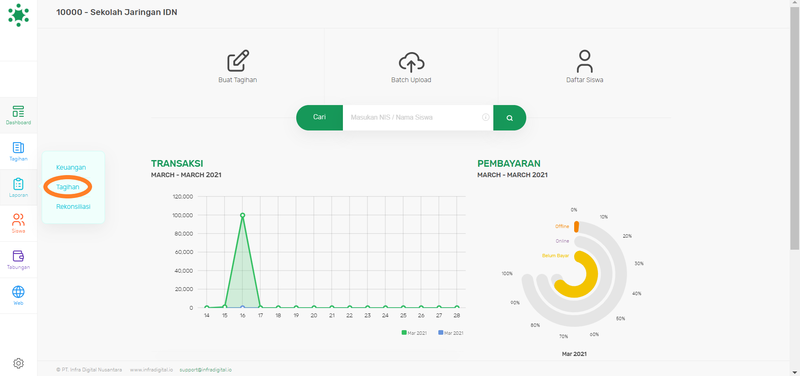Click the Belum Bayar chart label
The image size is (800, 376).
556,255
